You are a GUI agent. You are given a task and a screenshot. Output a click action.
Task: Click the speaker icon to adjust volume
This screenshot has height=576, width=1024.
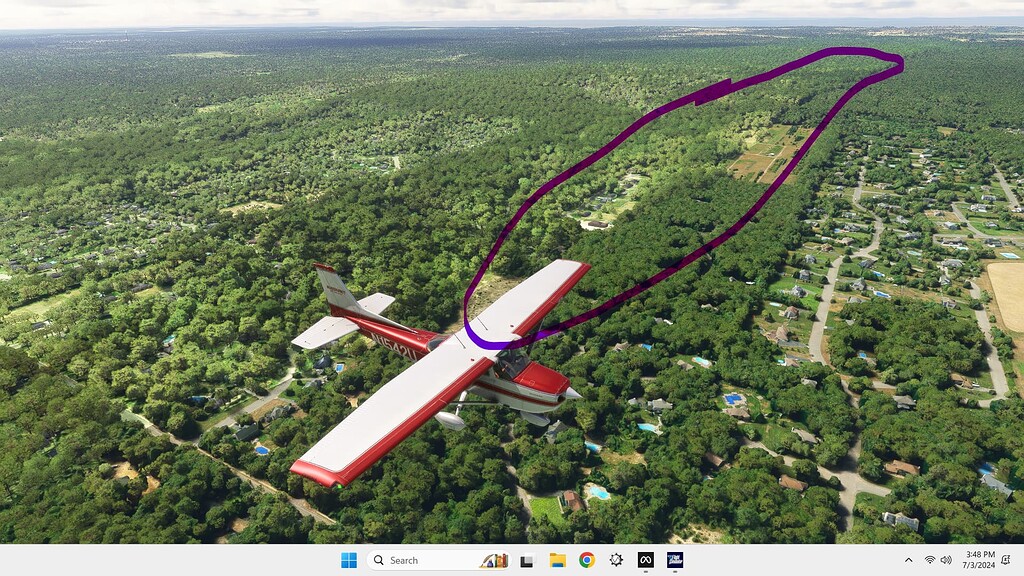(x=947, y=561)
